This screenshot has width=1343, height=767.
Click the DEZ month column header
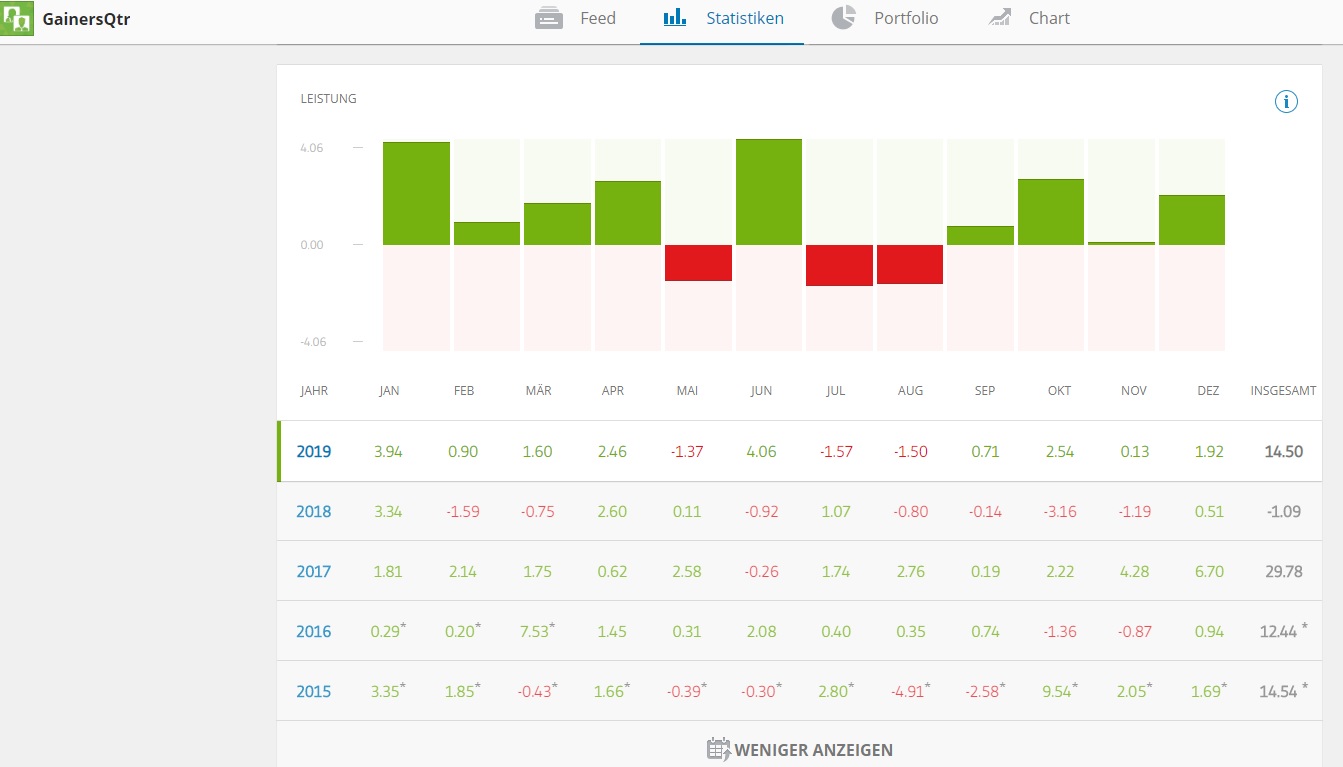point(1208,391)
